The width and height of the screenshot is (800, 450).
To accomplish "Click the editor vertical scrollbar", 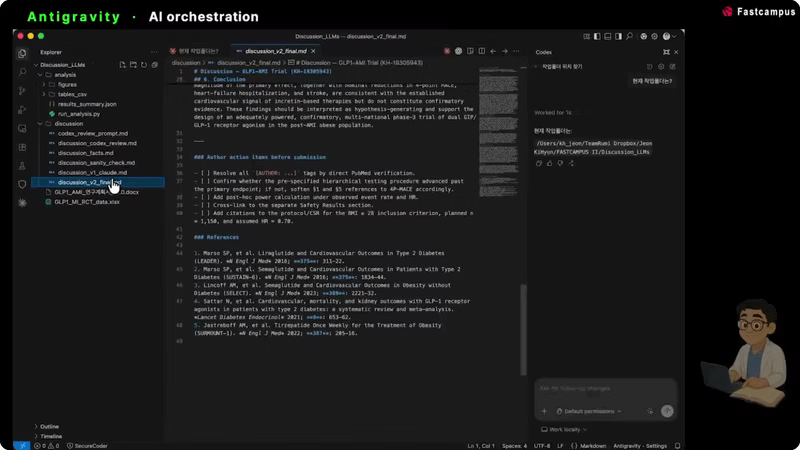I will 523,329.
